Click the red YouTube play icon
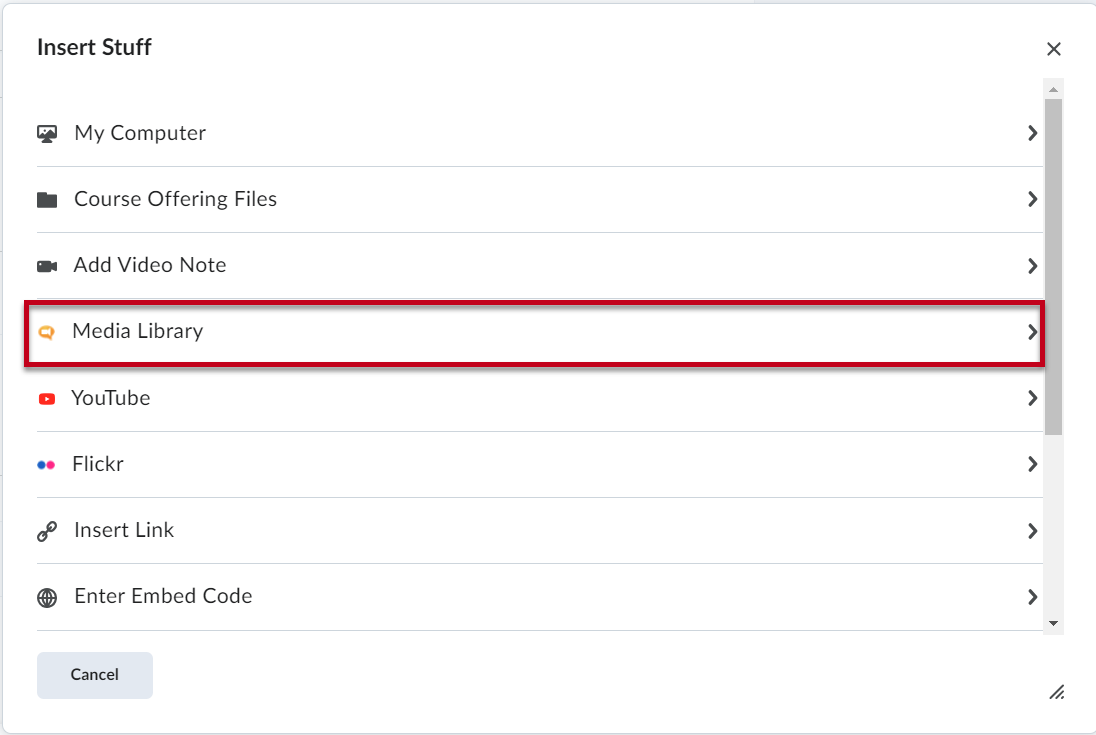Screen dimensions: 1096x735 pyautogui.click(x=47, y=399)
